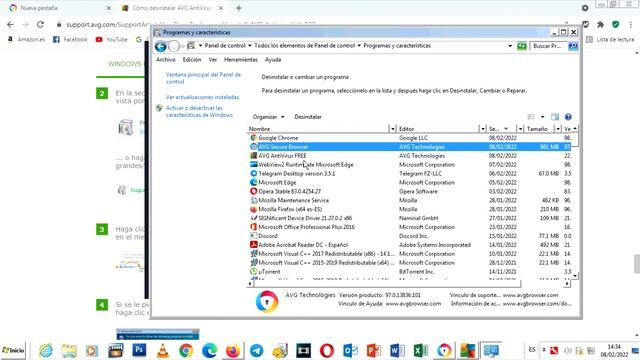Click Chrome back navigation arrow

pyautogui.click(x=10, y=24)
